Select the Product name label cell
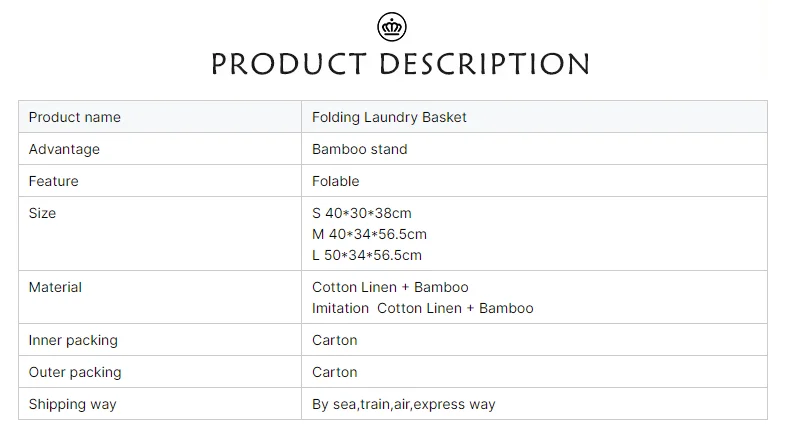The image size is (787, 432). click(75, 117)
